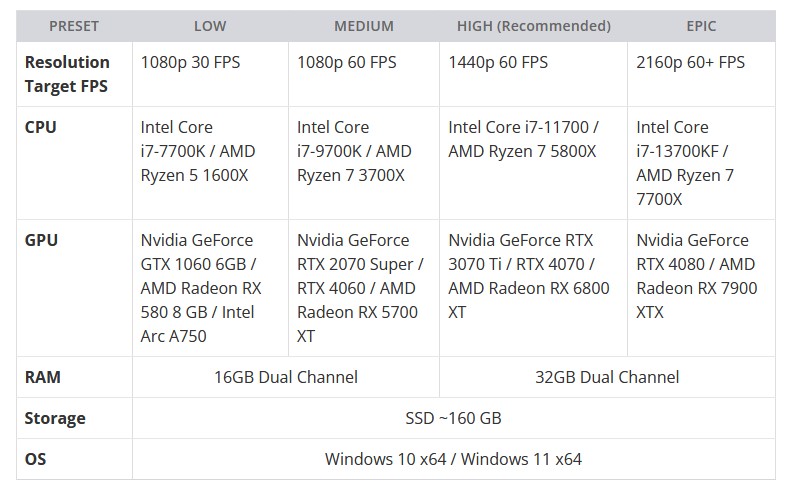Select the 16GB Dual Channel cell
The height and width of the screenshot is (495, 789).
285,377
